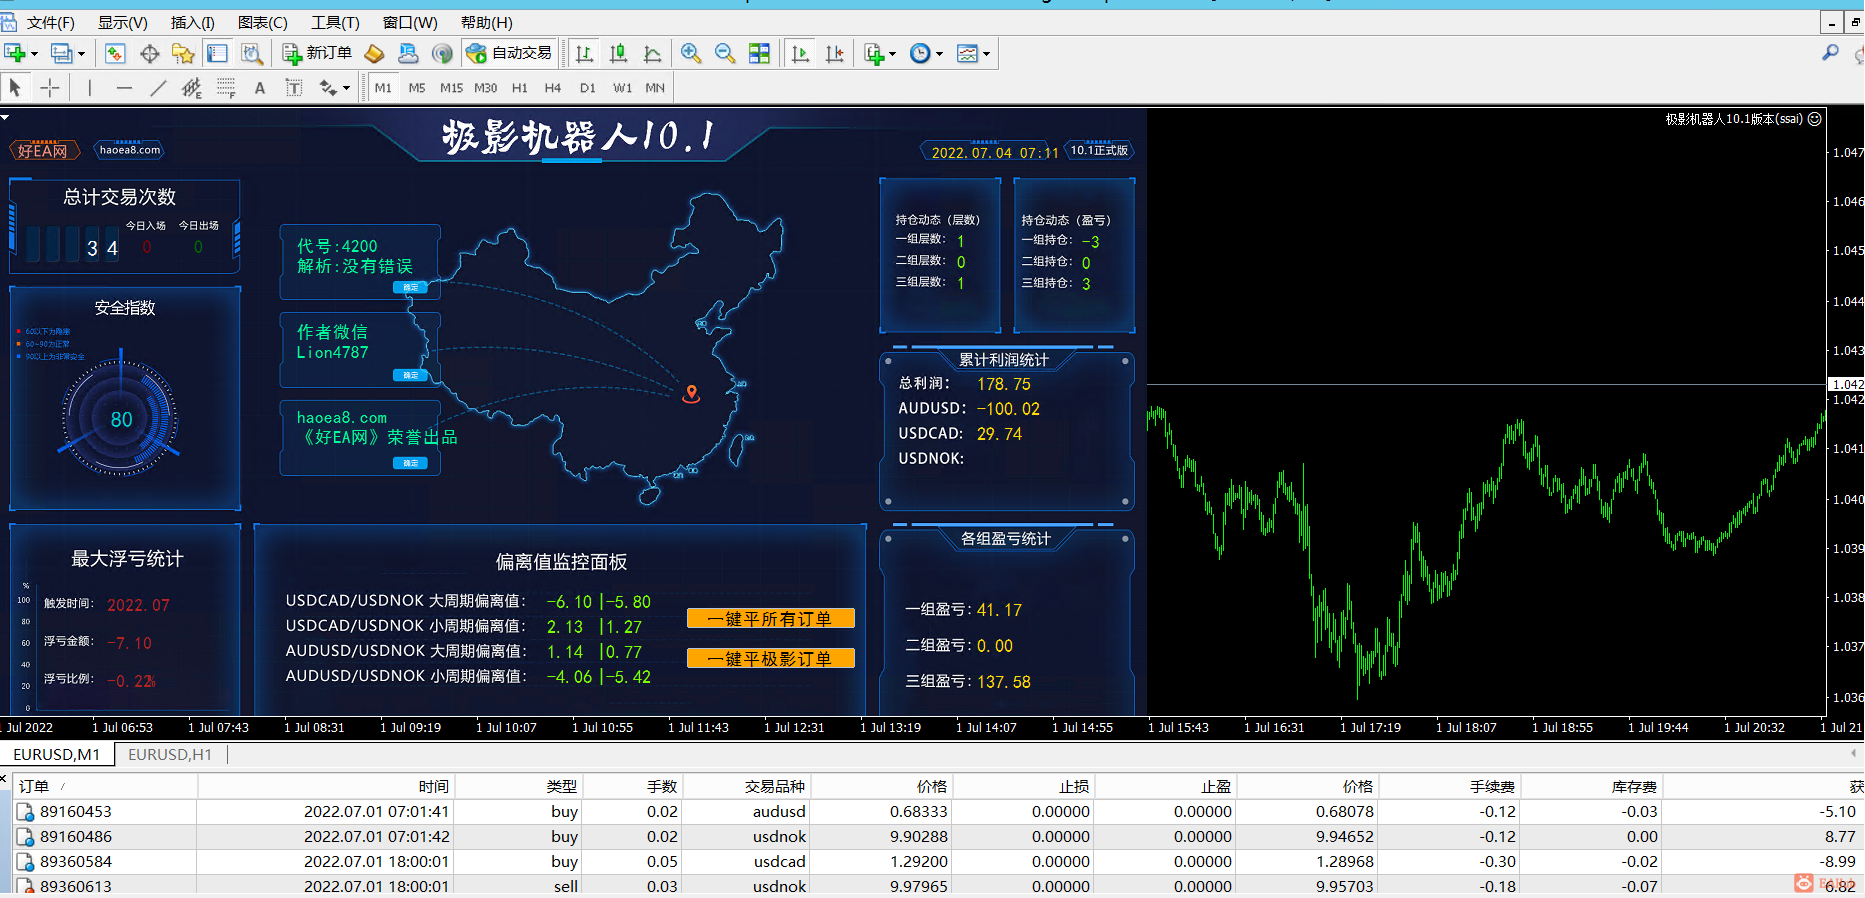
Task: Toggle chart Auto Scroll
Action: click(x=801, y=54)
